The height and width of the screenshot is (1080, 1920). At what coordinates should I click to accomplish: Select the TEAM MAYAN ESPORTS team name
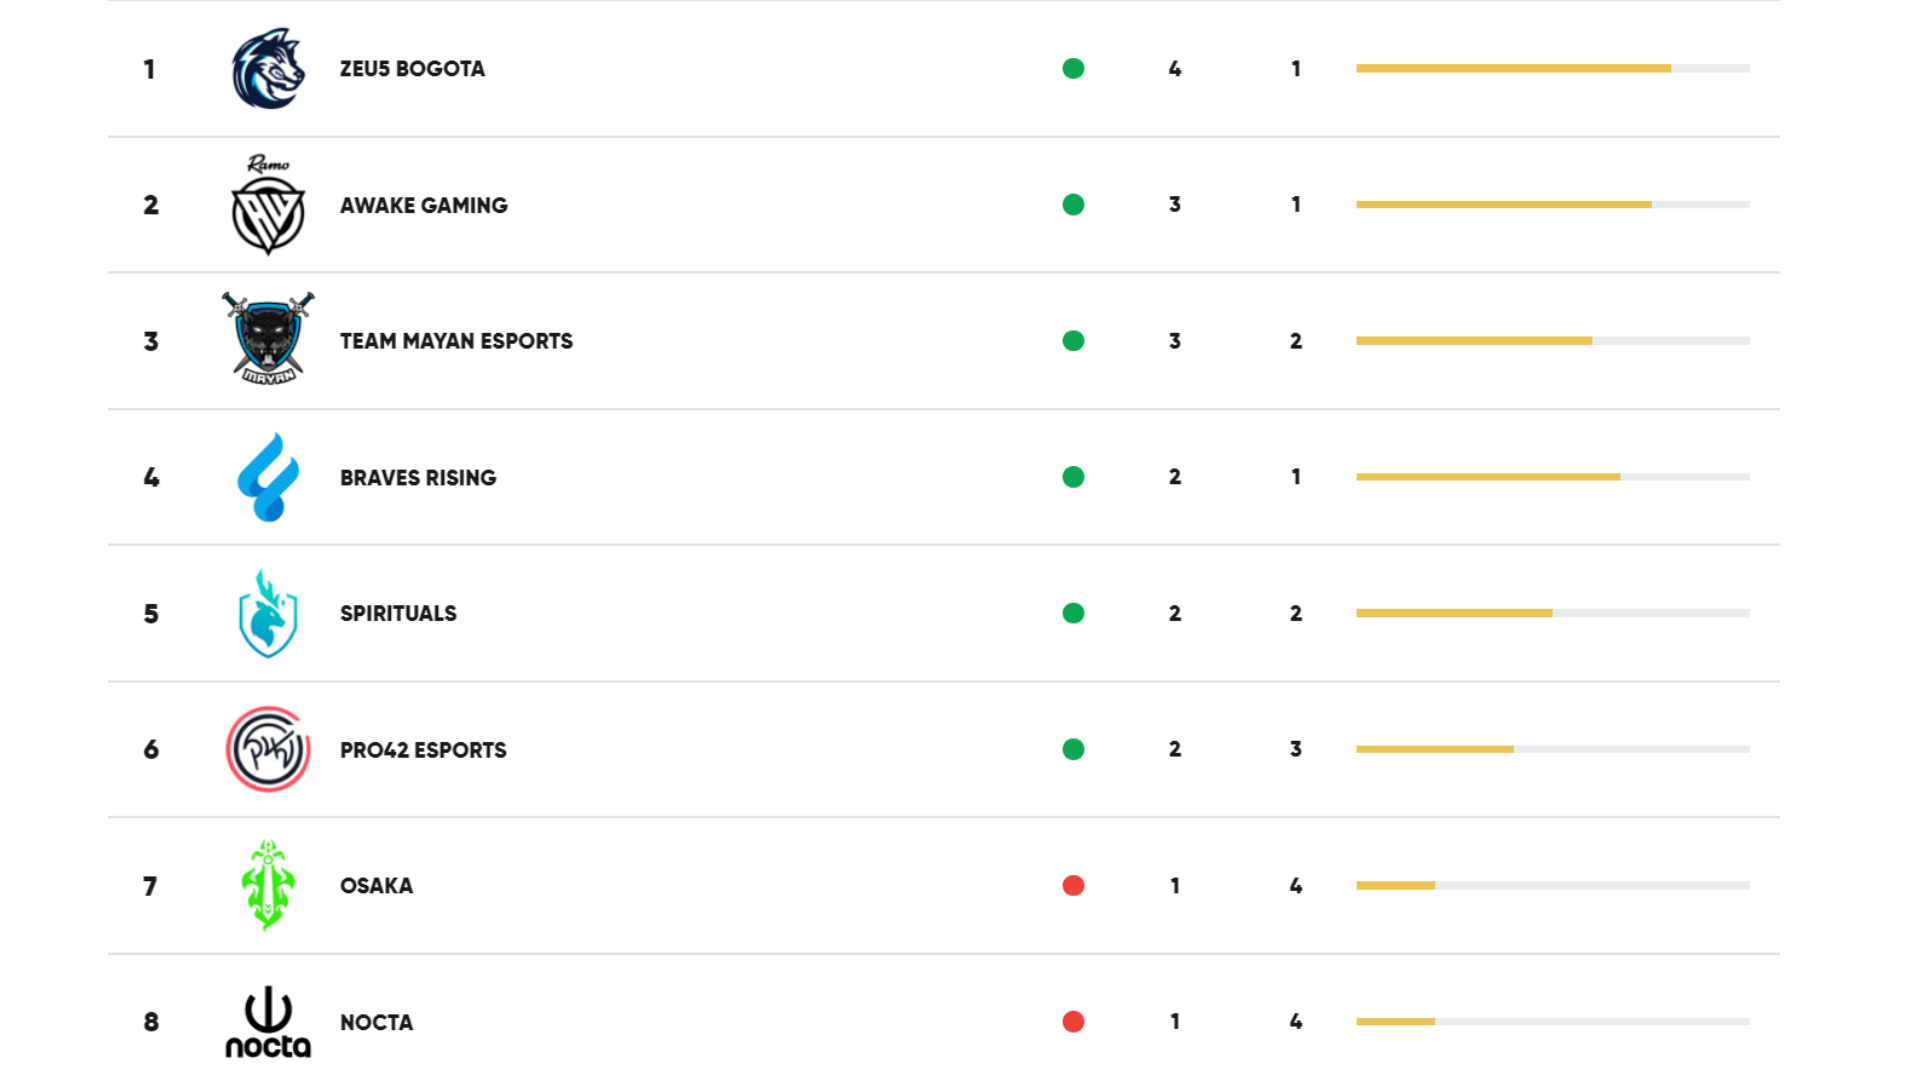click(456, 341)
